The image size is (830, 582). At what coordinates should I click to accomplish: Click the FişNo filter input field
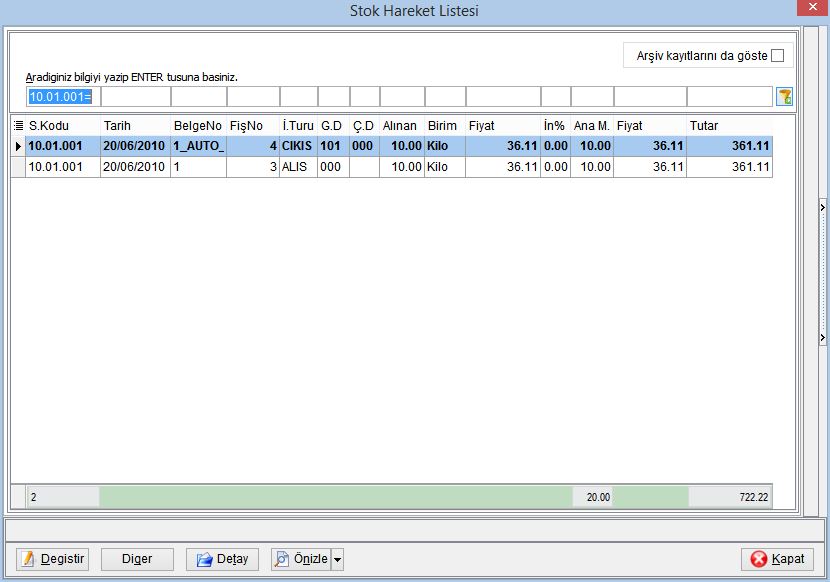pyautogui.click(x=254, y=97)
